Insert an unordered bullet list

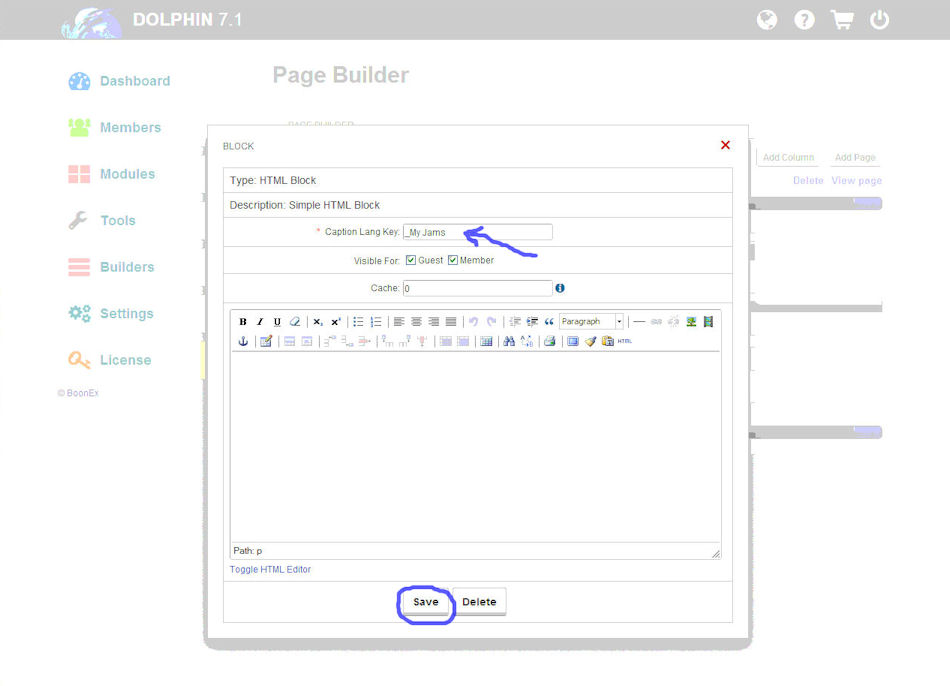tap(358, 322)
